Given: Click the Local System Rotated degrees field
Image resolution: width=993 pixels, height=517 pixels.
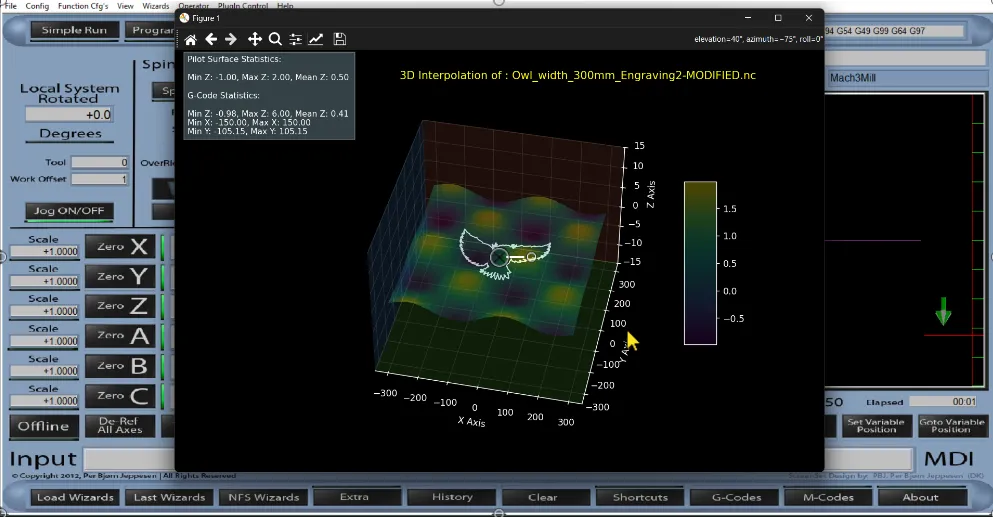Looking at the screenshot, I should [x=69, y=115].
